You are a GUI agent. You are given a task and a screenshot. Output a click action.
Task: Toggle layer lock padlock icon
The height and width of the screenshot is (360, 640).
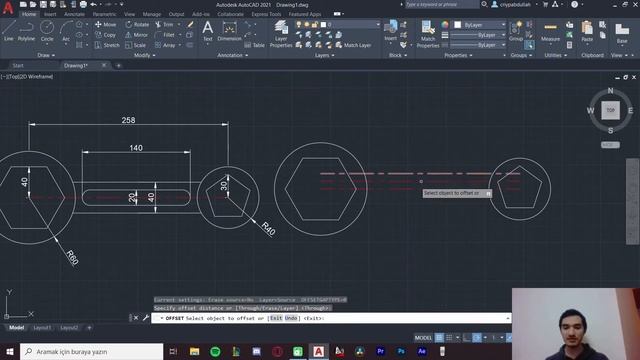pos(315,24)
